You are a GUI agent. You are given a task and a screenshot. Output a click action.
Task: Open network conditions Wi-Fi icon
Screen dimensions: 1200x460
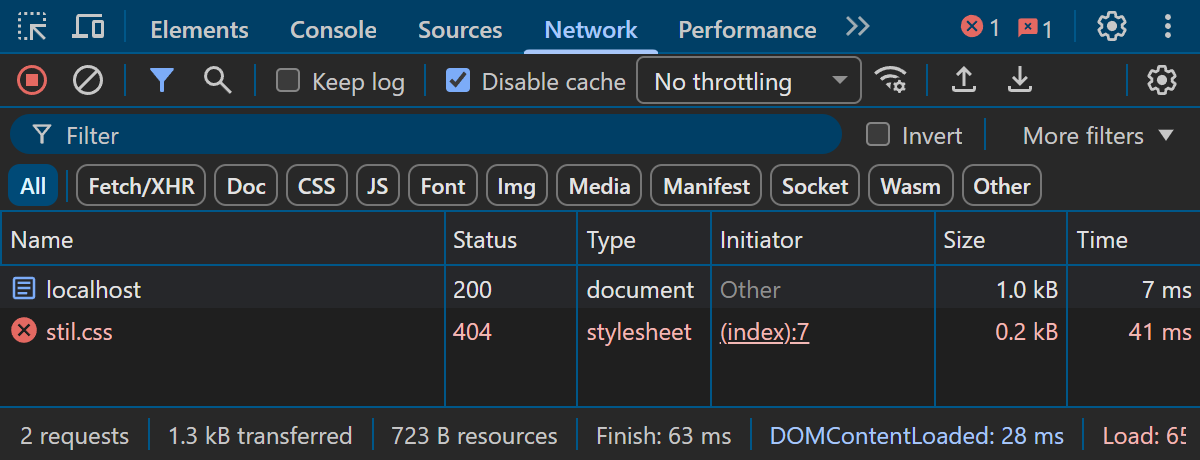click(890, 80)
